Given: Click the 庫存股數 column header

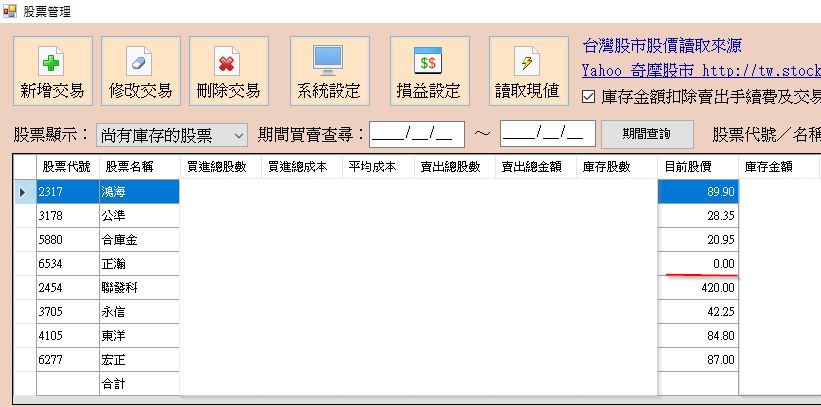Looking at the screenshot, I should coord(617,167).
